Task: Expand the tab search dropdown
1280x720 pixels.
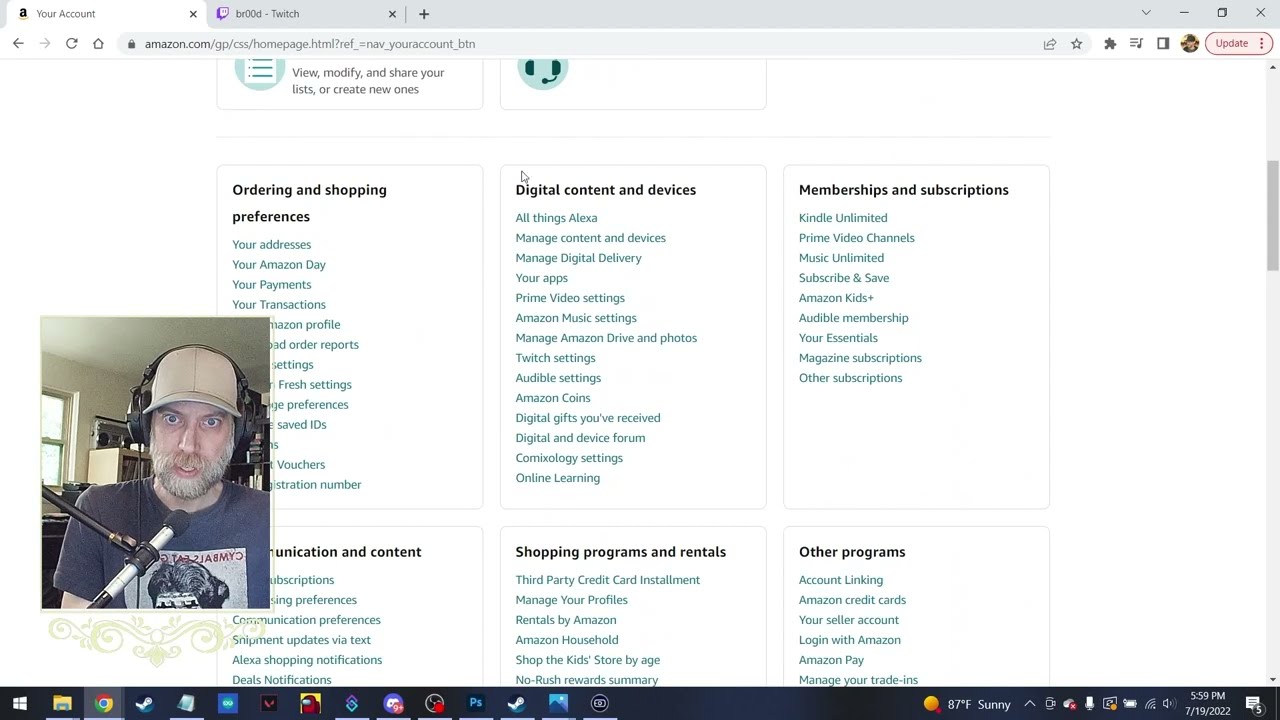Action: coord(1146,13)
